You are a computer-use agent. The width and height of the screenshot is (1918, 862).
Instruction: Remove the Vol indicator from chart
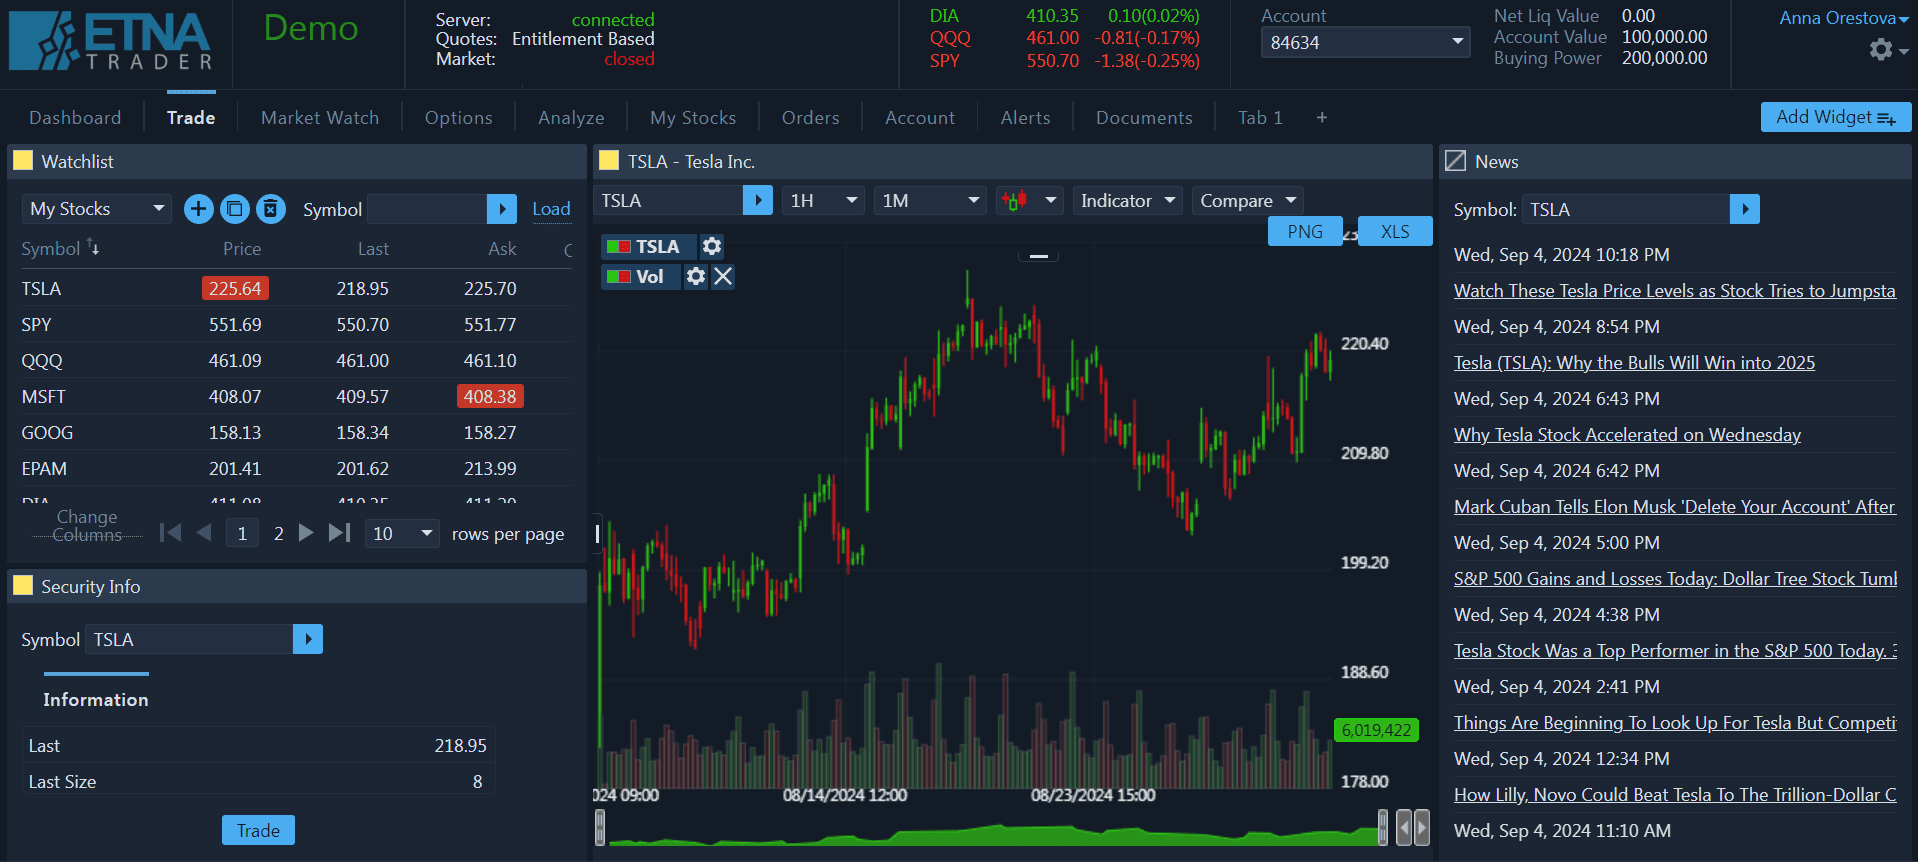[x=723, y=276]
